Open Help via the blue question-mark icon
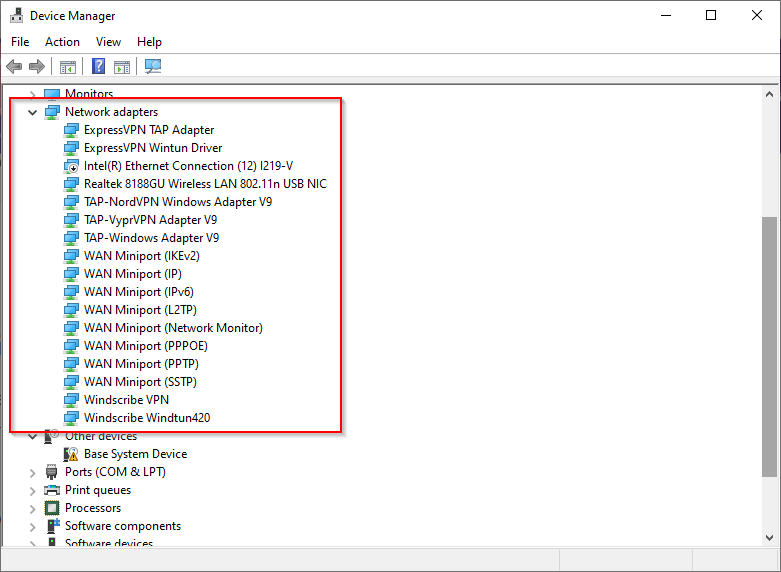 point(99,66)
